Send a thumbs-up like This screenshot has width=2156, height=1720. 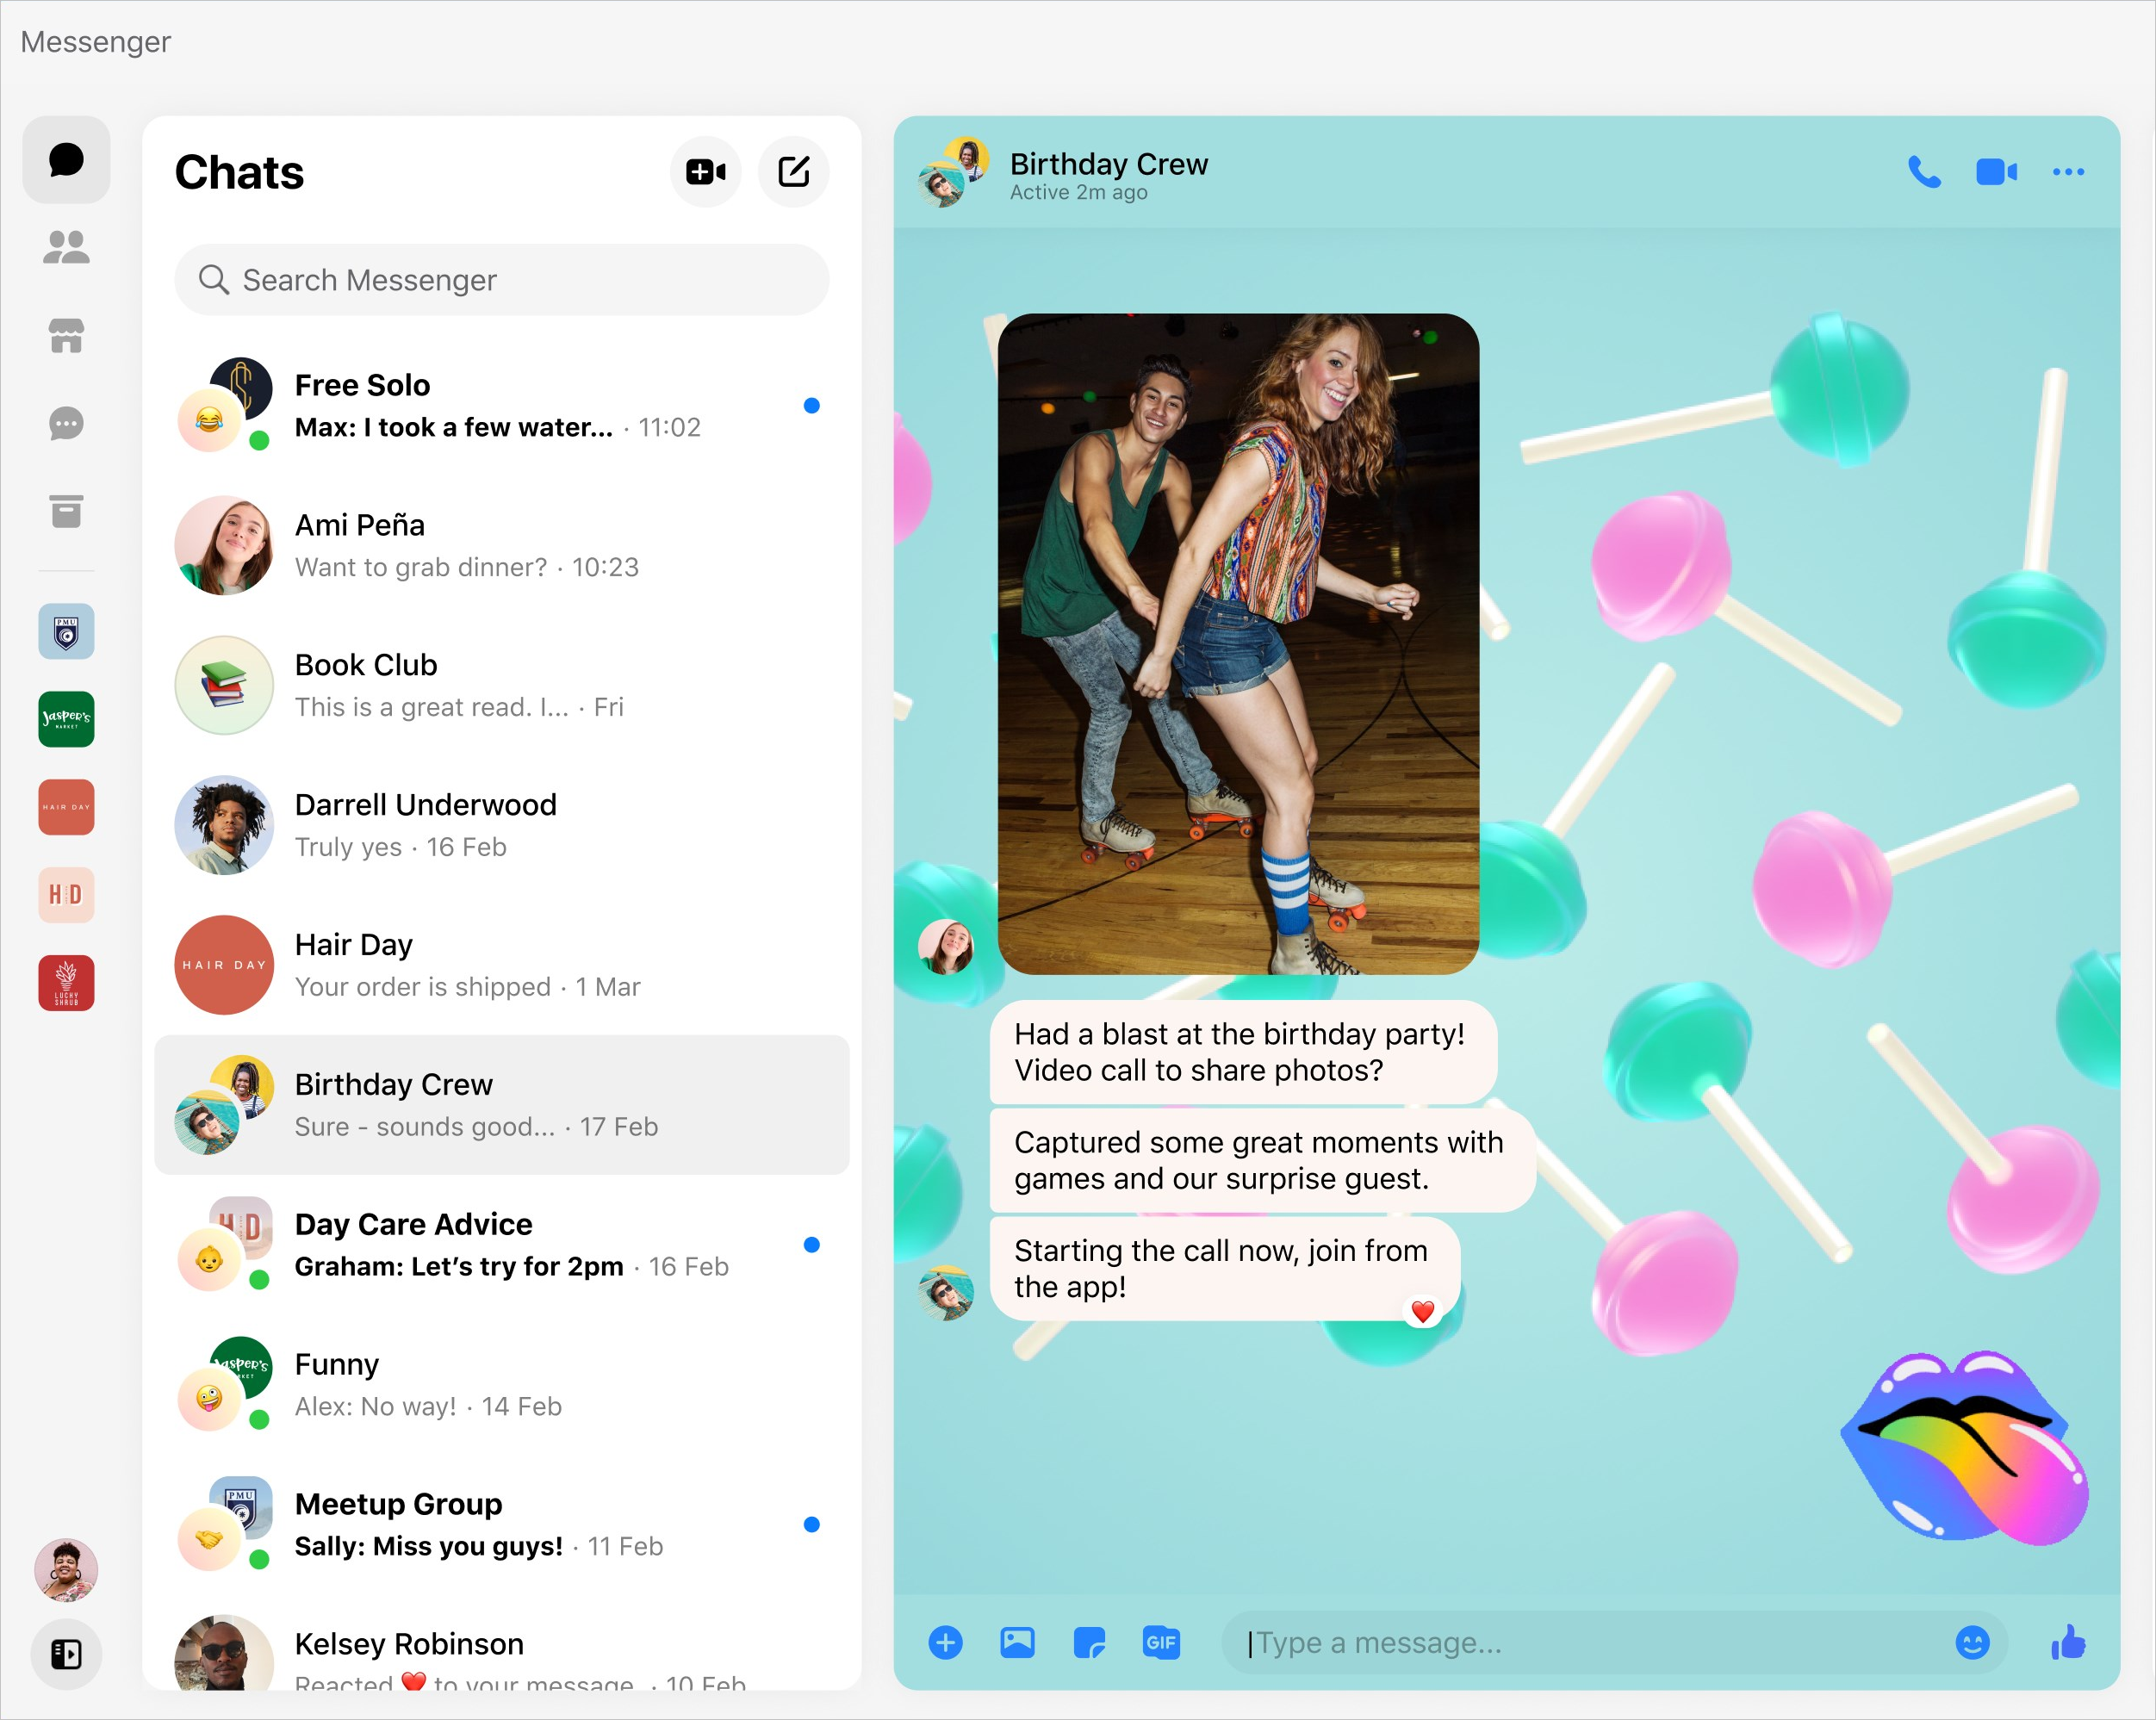pyautogui.click(x=2068, y=1642)
